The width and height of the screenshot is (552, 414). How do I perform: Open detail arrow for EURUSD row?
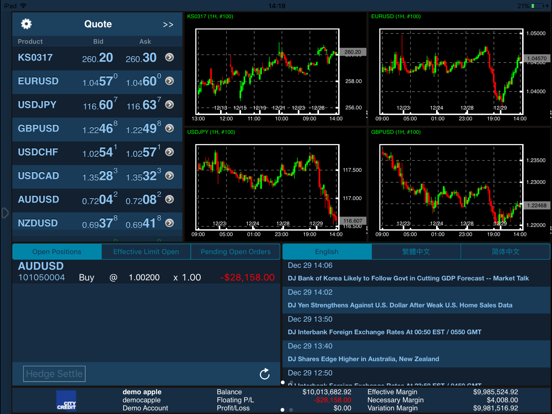coord(169,81)
